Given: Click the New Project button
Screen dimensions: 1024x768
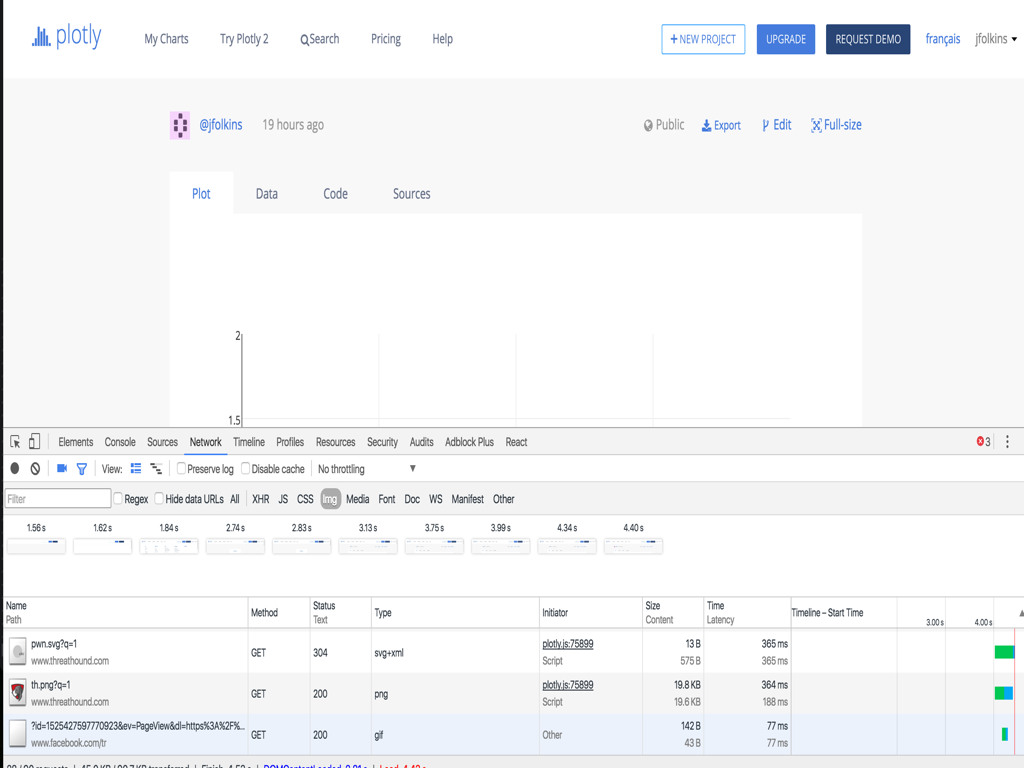Looking at the screenshot, I should (x=703, y=39).
